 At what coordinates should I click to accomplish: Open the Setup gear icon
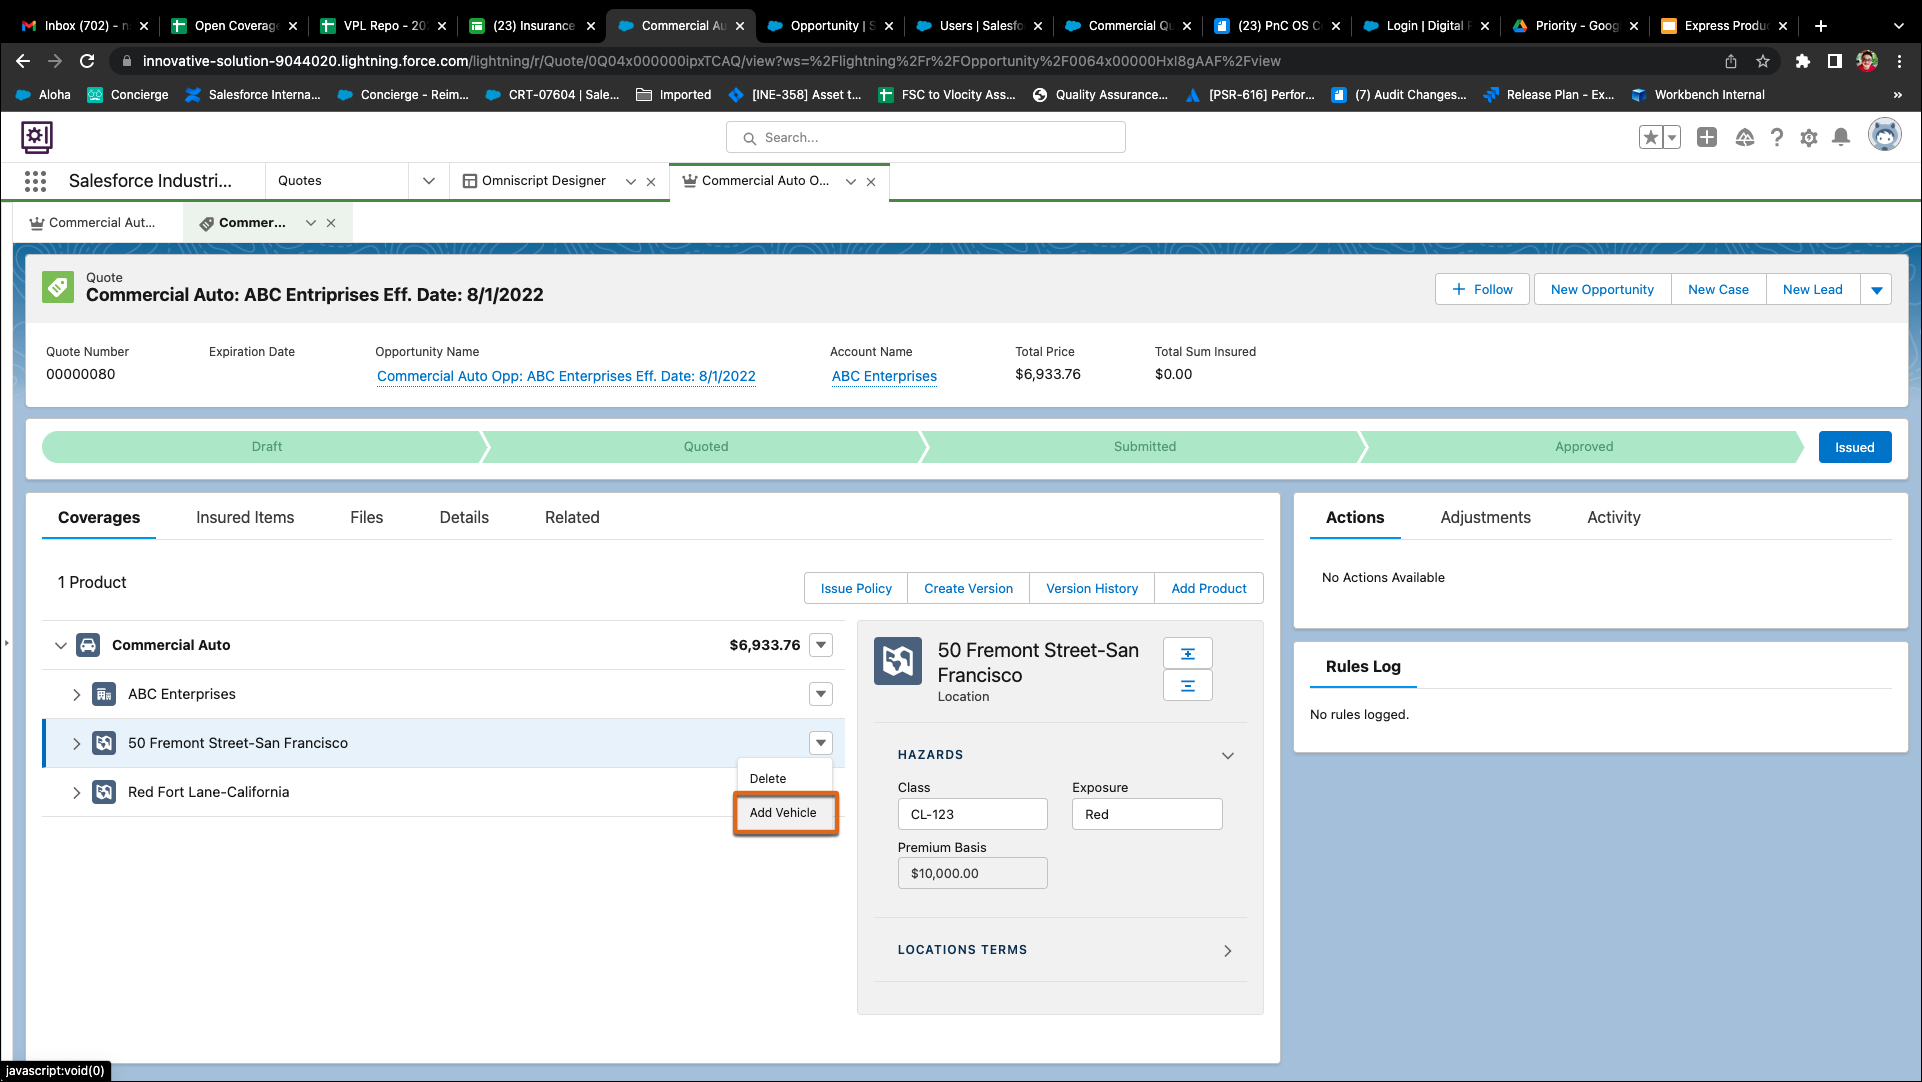(1809, 138)
